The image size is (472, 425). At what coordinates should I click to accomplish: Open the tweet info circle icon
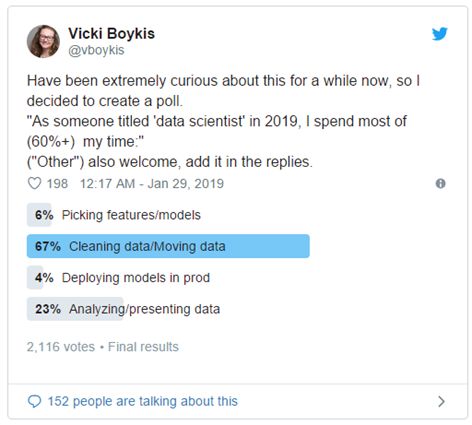(x=440, y=184)
